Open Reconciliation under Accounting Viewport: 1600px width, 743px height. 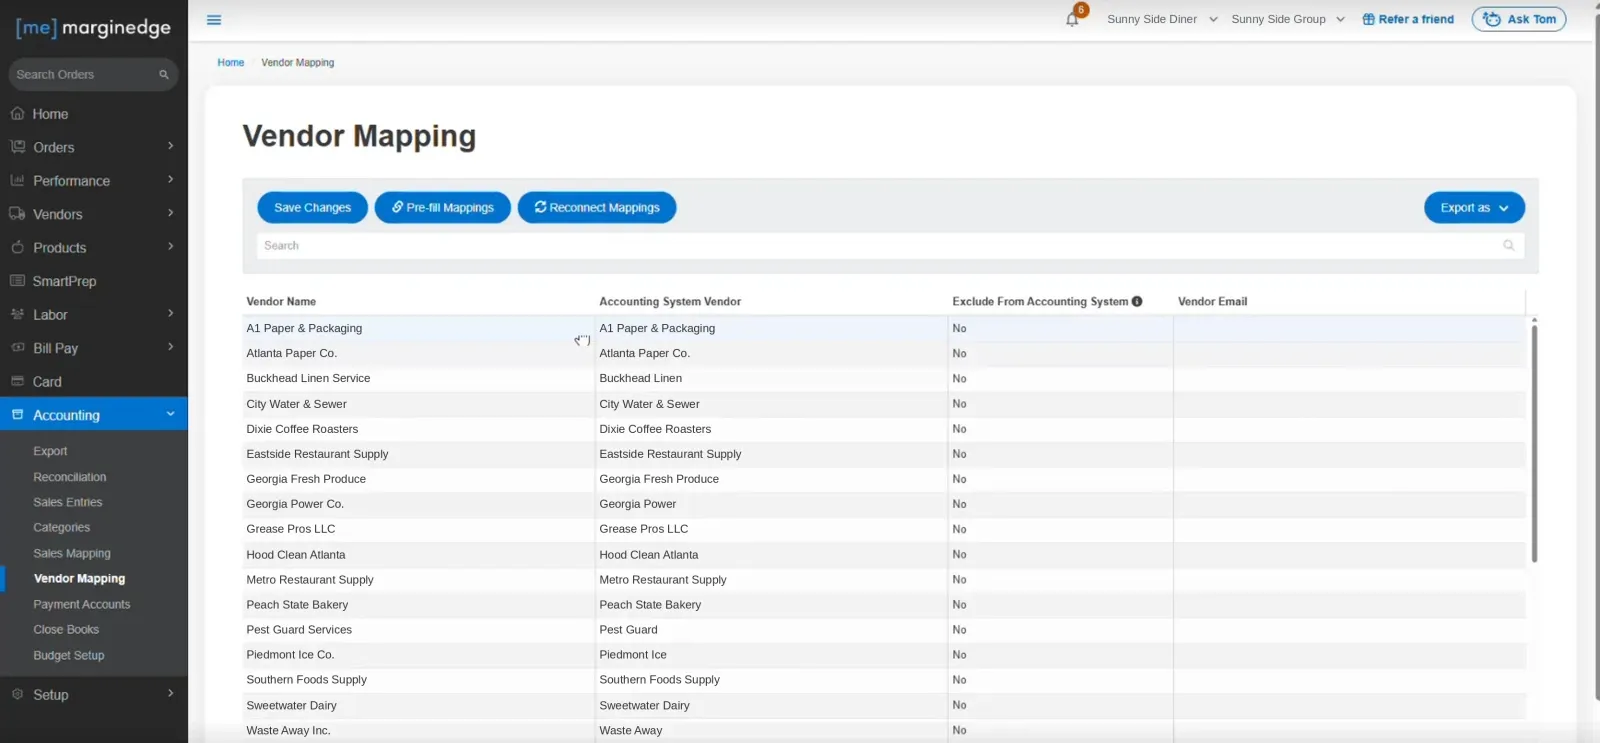(70, 478)
